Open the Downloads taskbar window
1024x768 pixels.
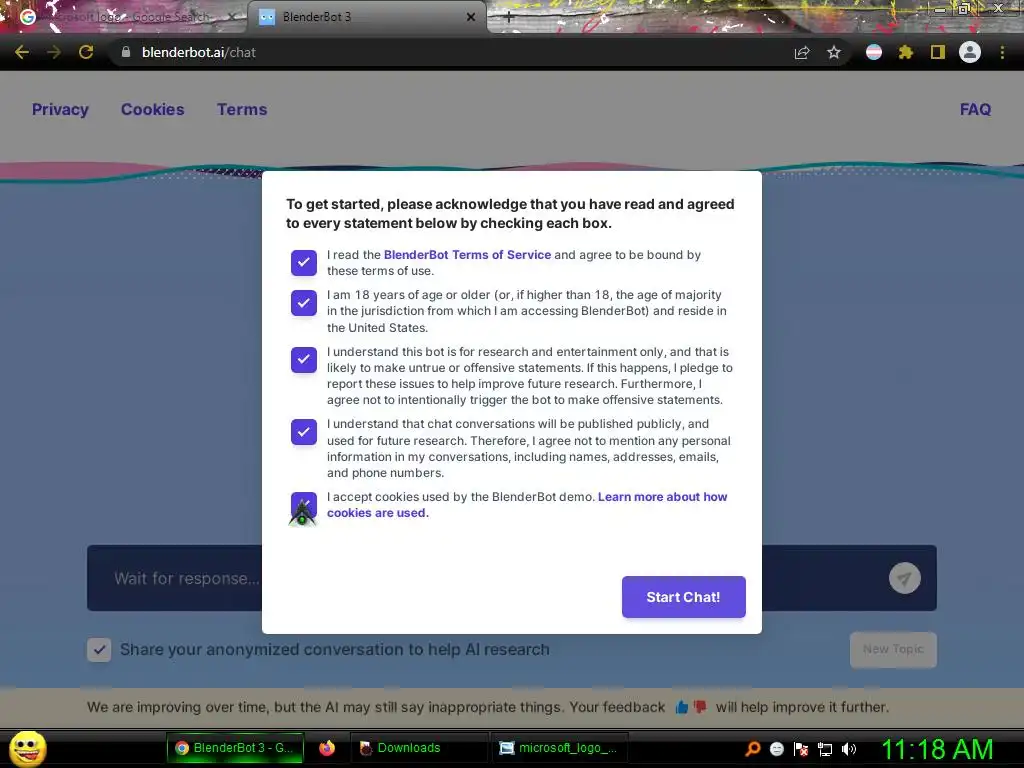point(419,748)
